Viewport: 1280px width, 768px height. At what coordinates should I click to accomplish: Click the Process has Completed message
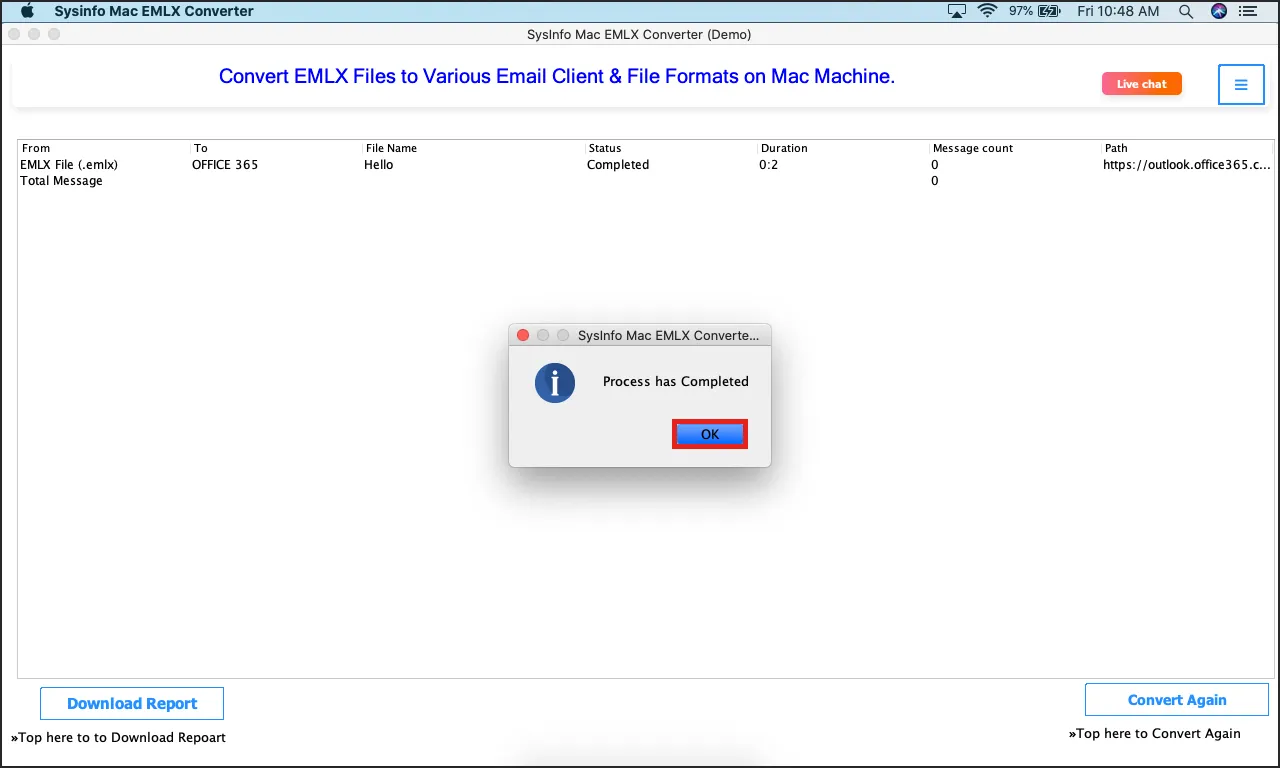coord(676,381)
